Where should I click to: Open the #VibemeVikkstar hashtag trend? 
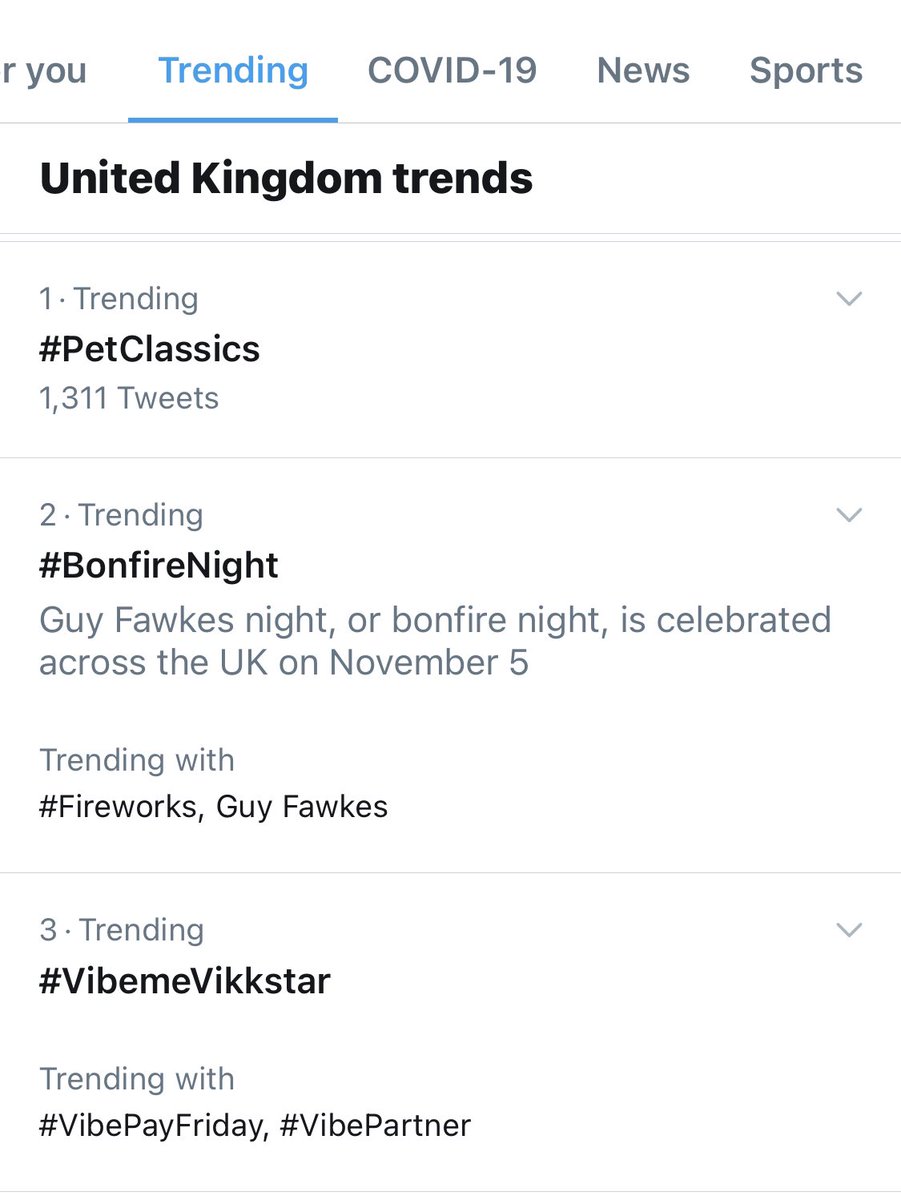click(184, 981)
